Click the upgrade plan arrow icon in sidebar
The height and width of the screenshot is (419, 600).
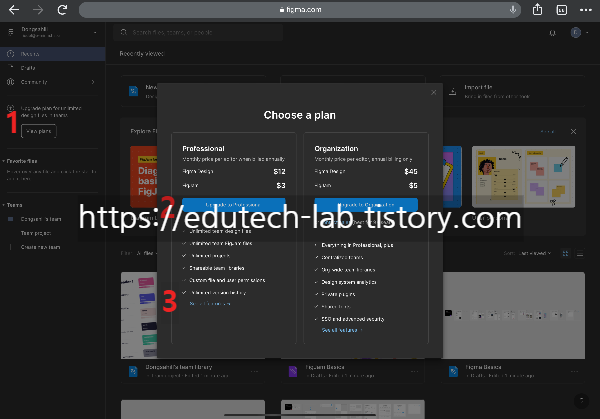pyautogui.click(x=11, y=108)
